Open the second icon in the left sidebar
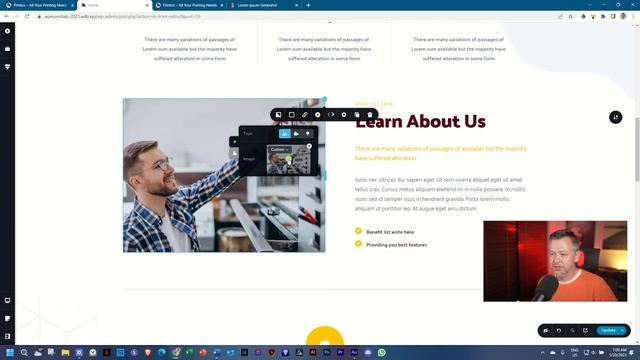The height and width of the screenshot is (360, 640). 7,49
